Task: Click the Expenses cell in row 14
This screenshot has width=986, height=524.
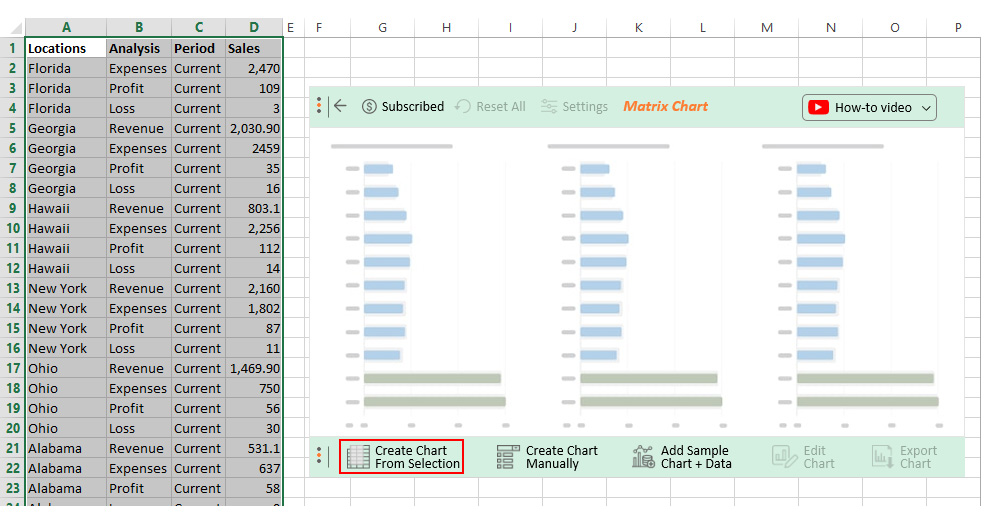Action: pos(139,308)
